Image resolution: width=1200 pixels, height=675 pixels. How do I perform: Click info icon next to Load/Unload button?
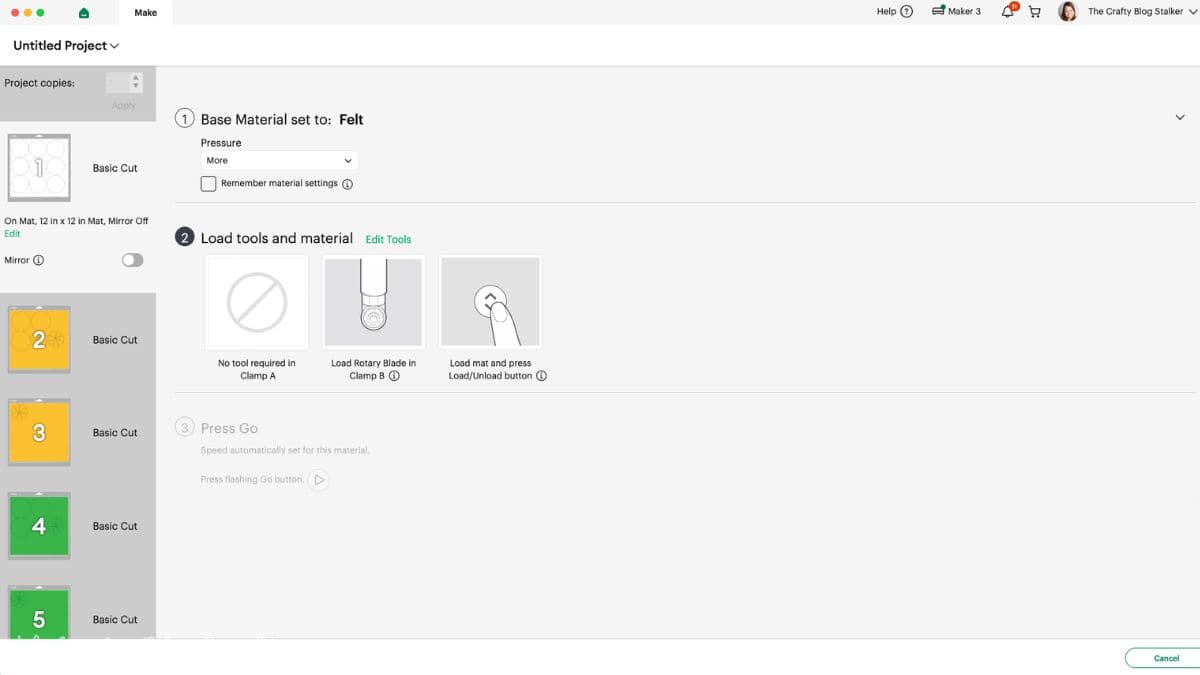click(541, 376)
